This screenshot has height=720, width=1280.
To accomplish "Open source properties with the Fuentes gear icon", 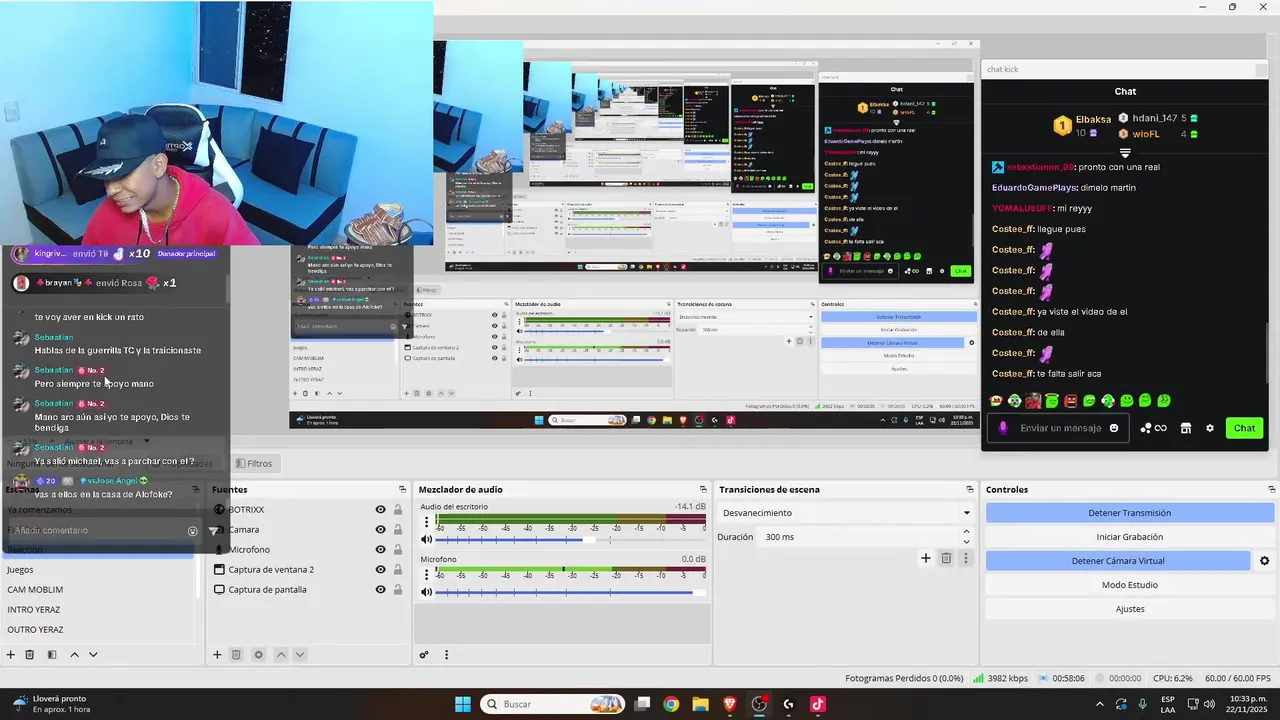I will pos(258,655).
